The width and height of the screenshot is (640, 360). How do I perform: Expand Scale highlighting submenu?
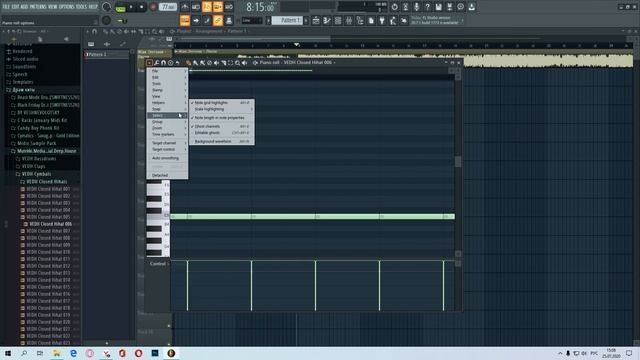[222, 109]
